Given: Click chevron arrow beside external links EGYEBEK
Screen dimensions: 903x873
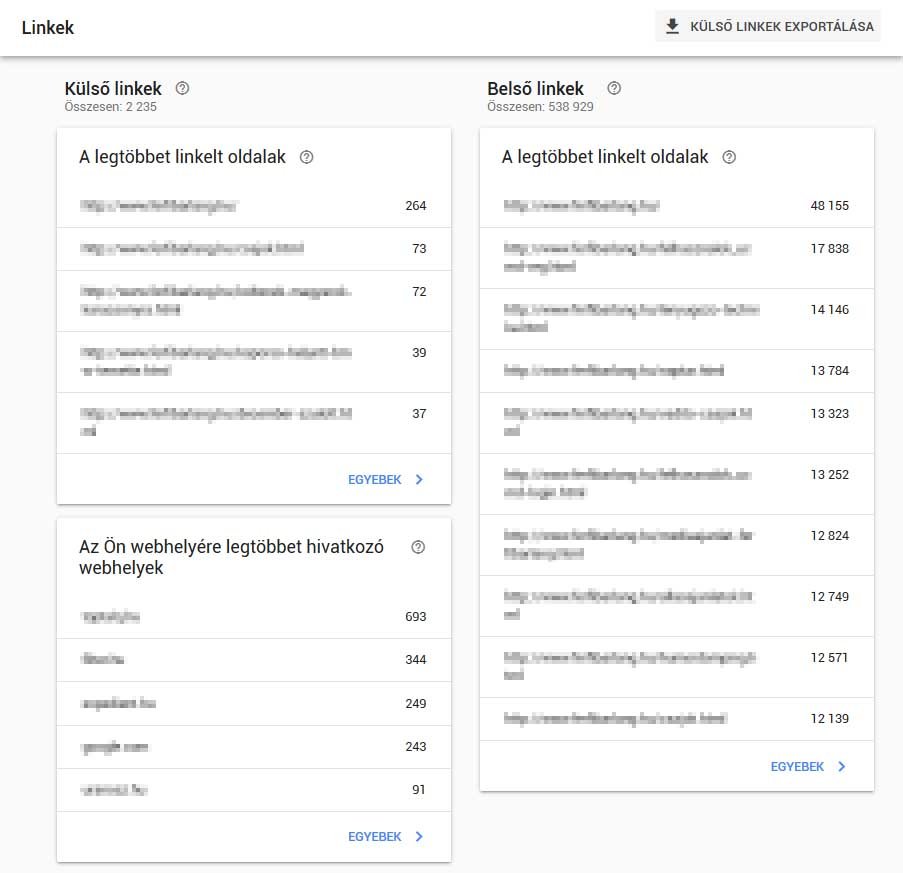Looking at the screenshot, I should point(418,479).
